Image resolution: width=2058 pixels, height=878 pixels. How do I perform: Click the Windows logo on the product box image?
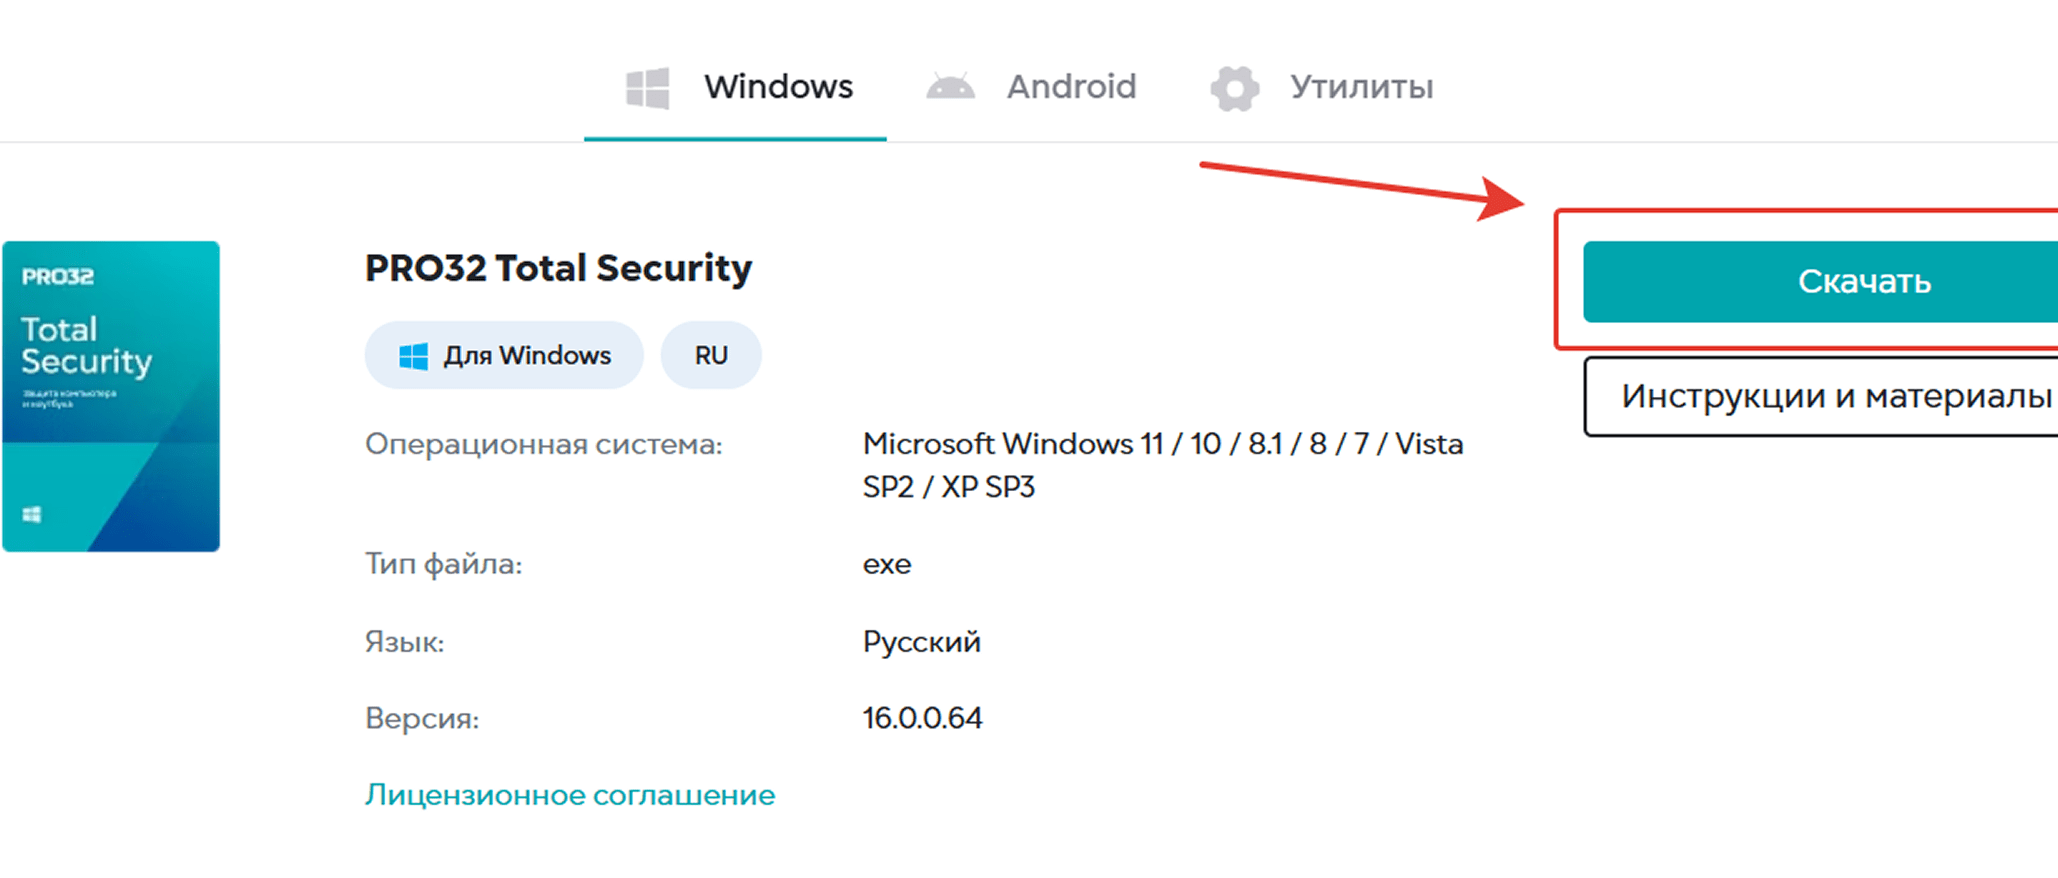pyautogui.click(x=31, y=514)
